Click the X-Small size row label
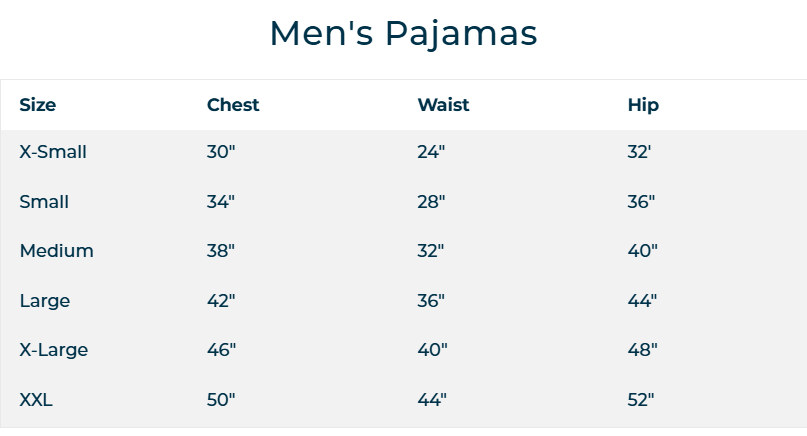Screen dimensions: 807x436 pos(53,152)
